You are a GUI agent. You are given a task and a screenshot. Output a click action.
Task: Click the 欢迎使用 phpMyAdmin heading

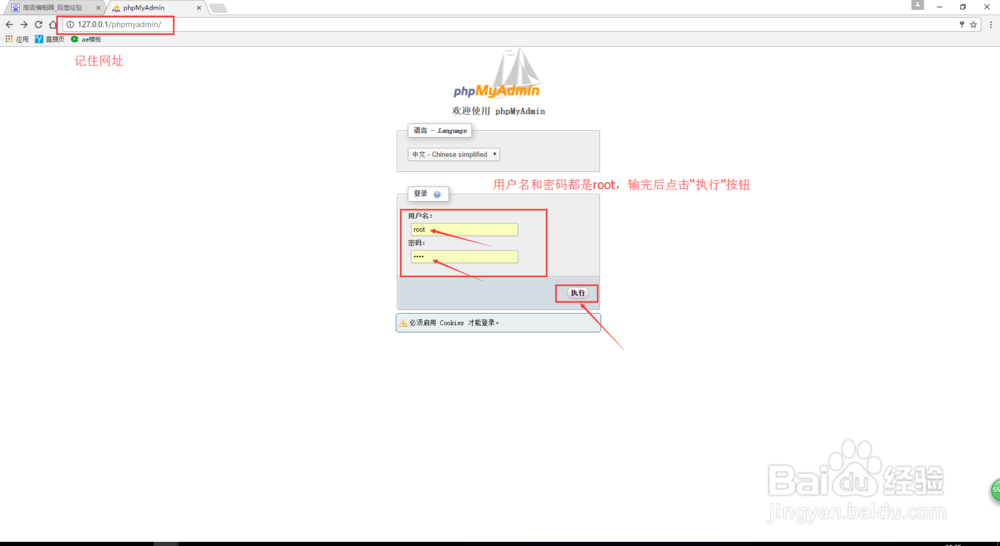tap(499, 111)
